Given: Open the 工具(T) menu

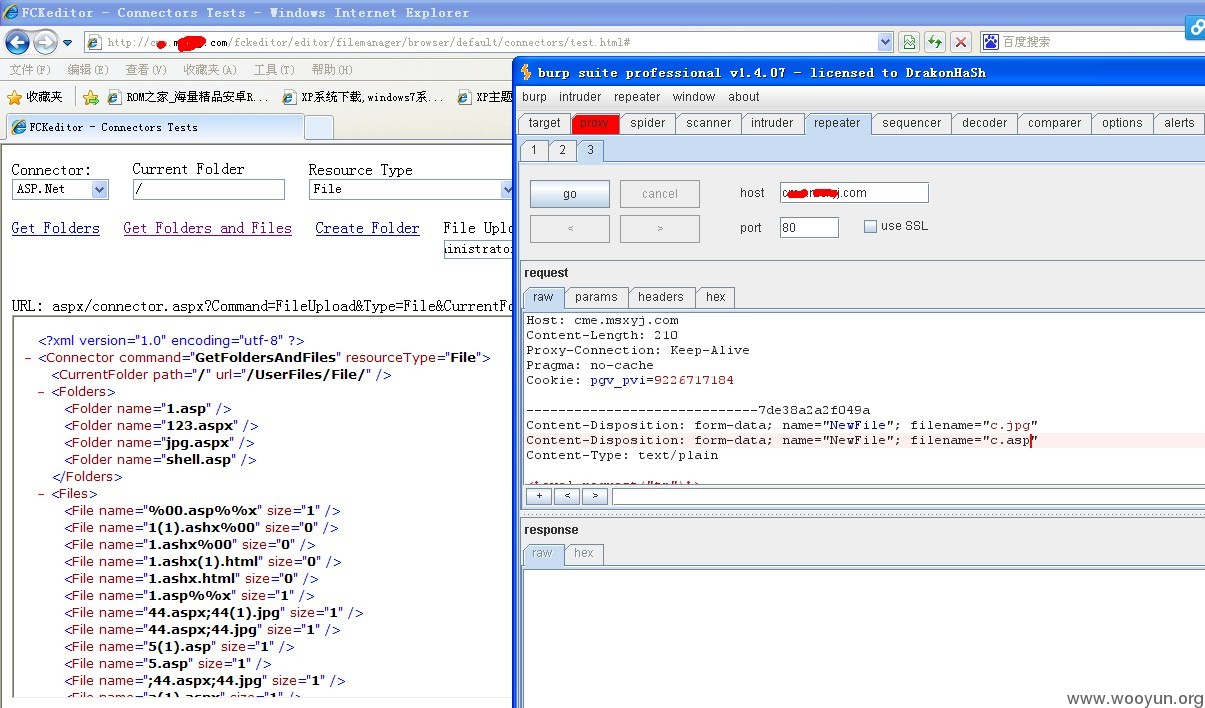Looking at the screenshot, I should tap(274, 70).
